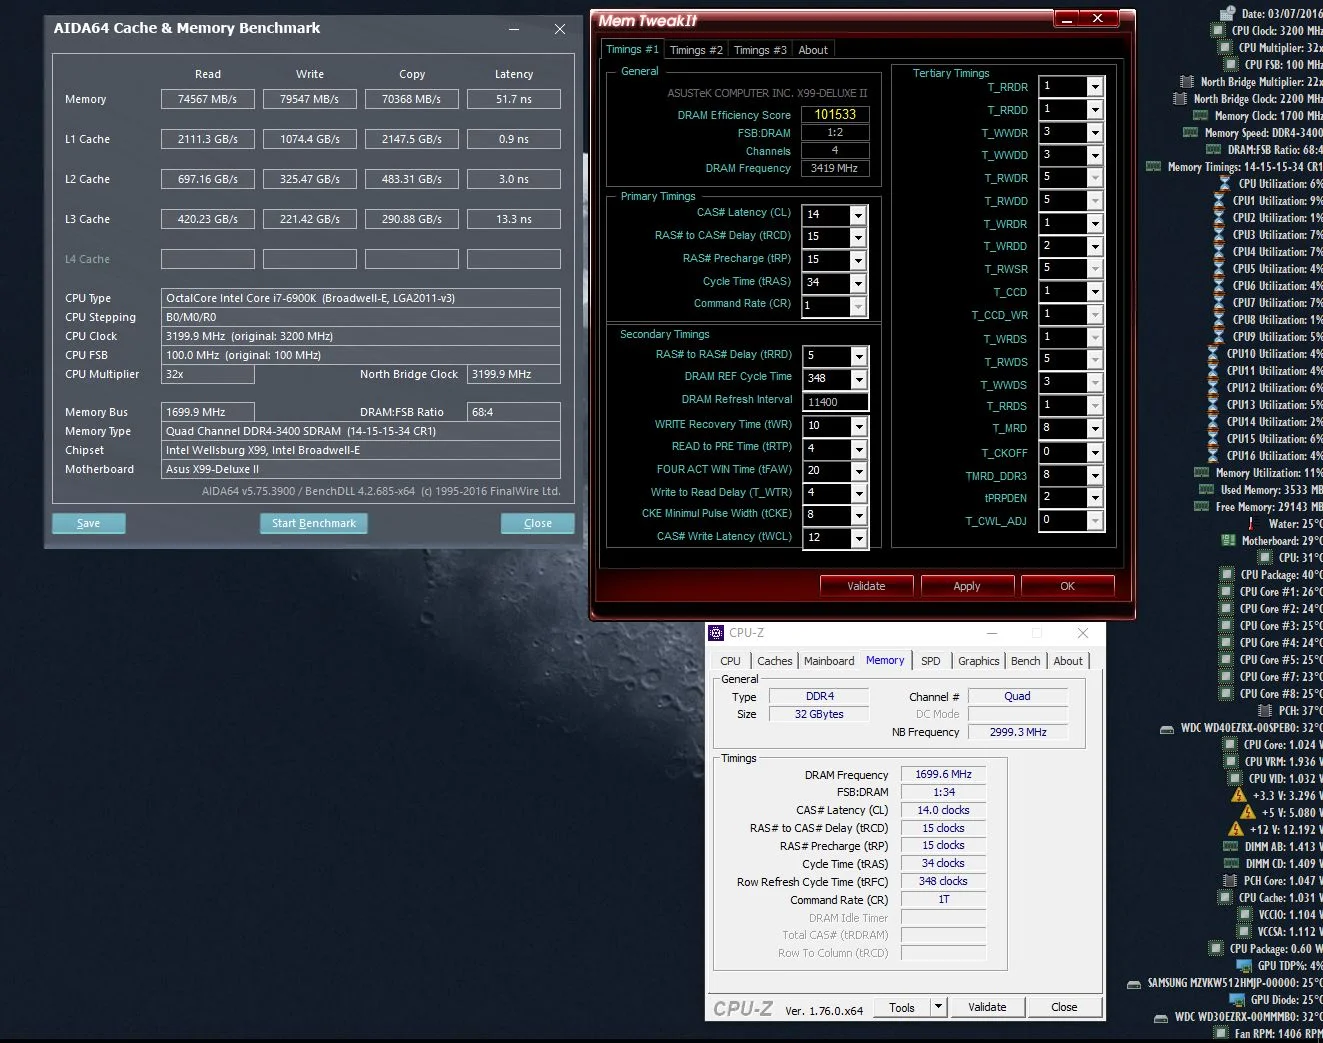1323x1043 pixels.
Task: Click Apply in Mem TweakIt
Action: 967,586
